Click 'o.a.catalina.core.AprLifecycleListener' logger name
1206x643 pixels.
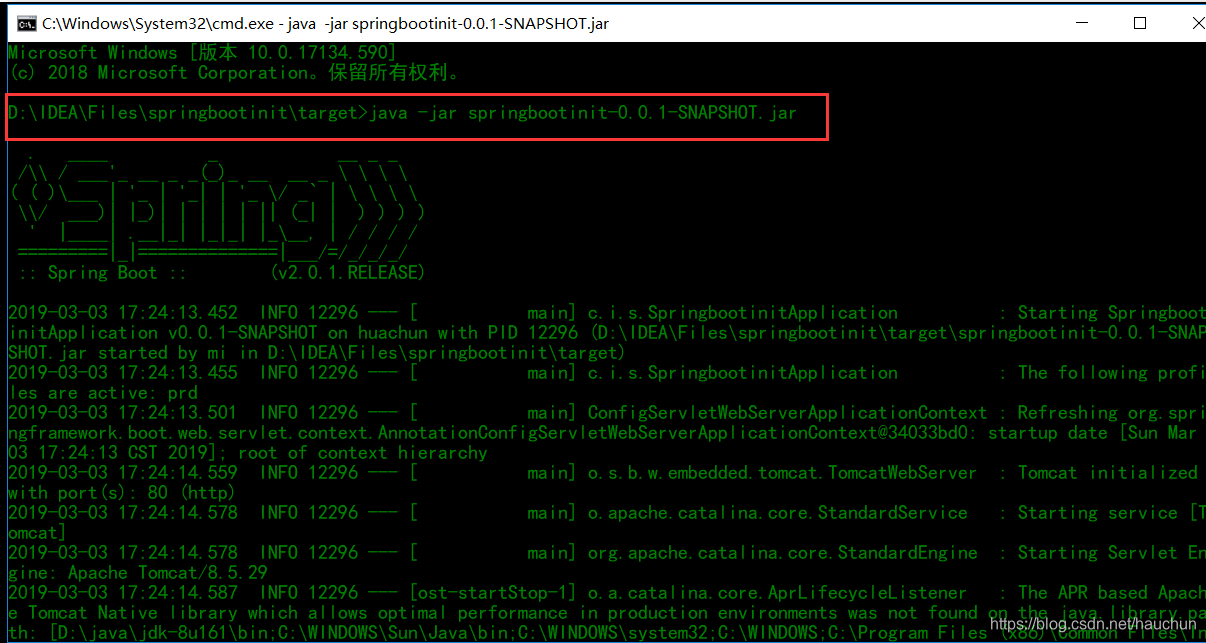777,592
